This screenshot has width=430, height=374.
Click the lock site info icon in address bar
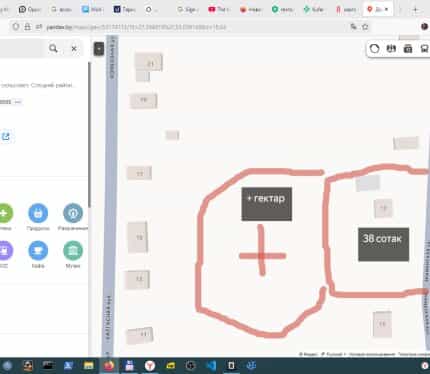[27, 27]
